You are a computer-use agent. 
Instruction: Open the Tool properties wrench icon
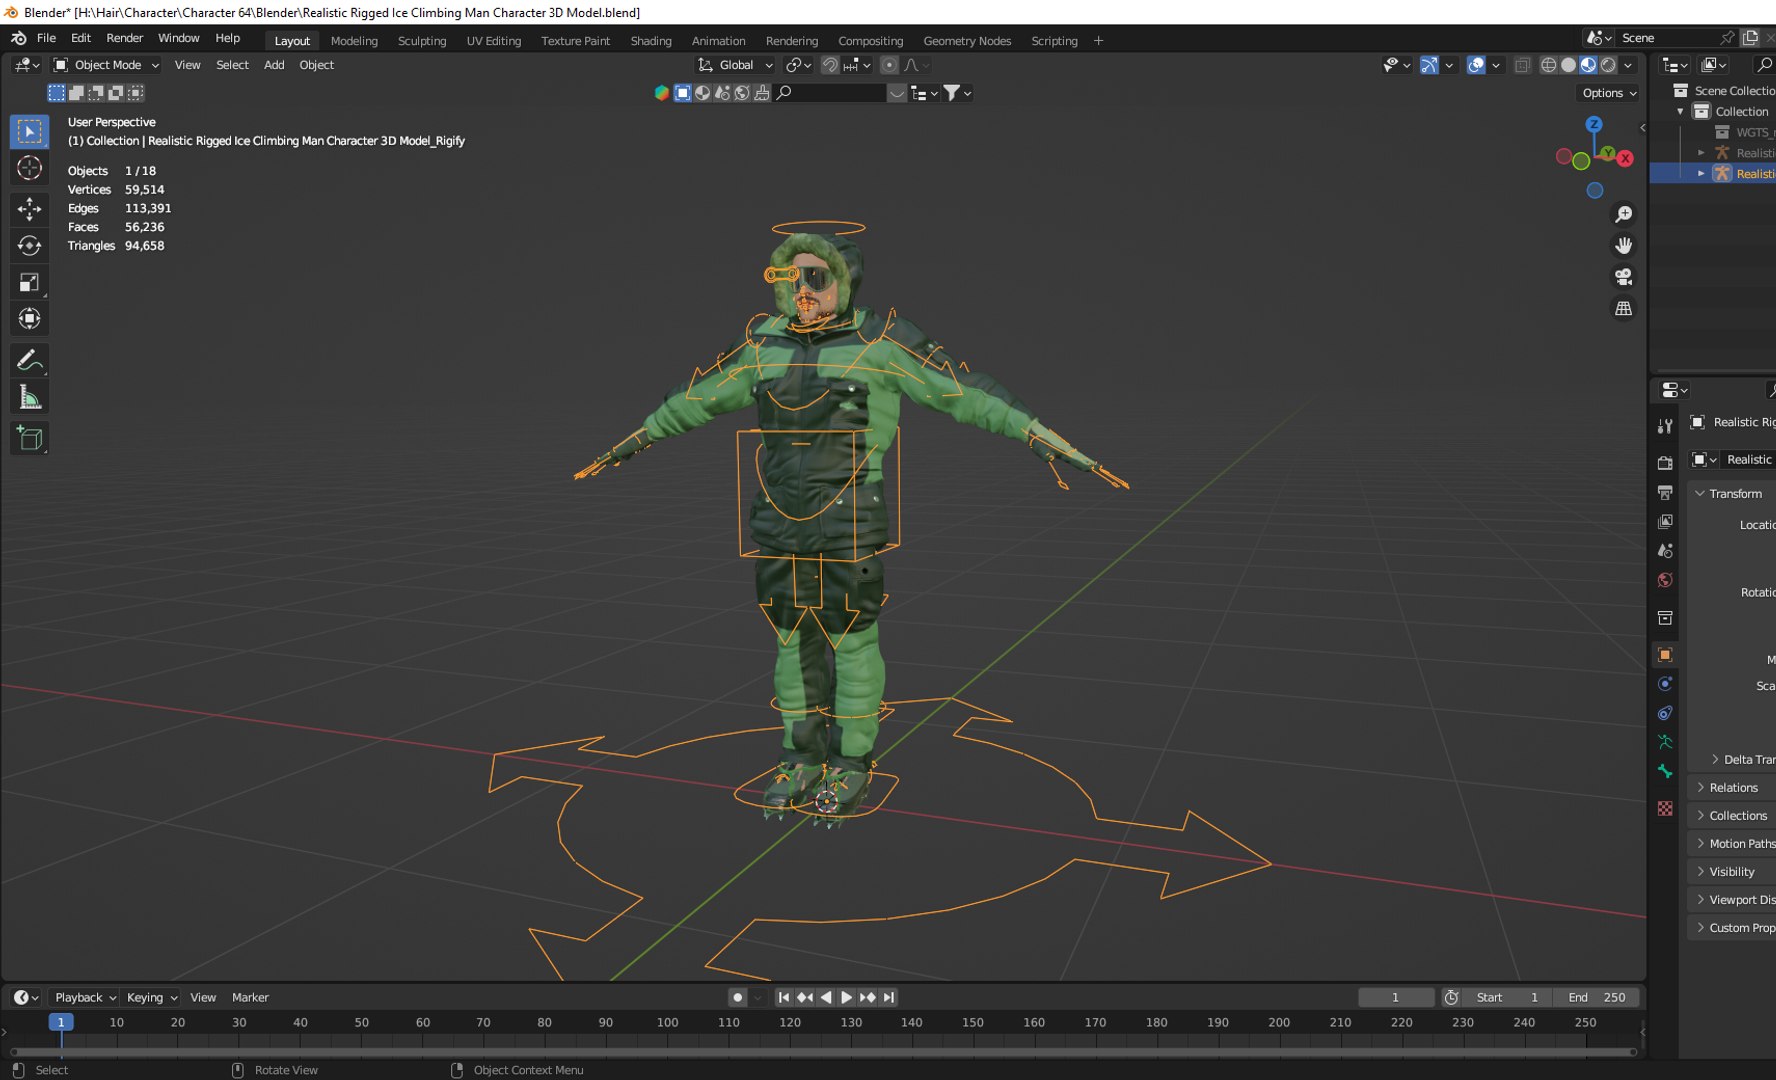pyautogui.click(x=1665, y=426)
